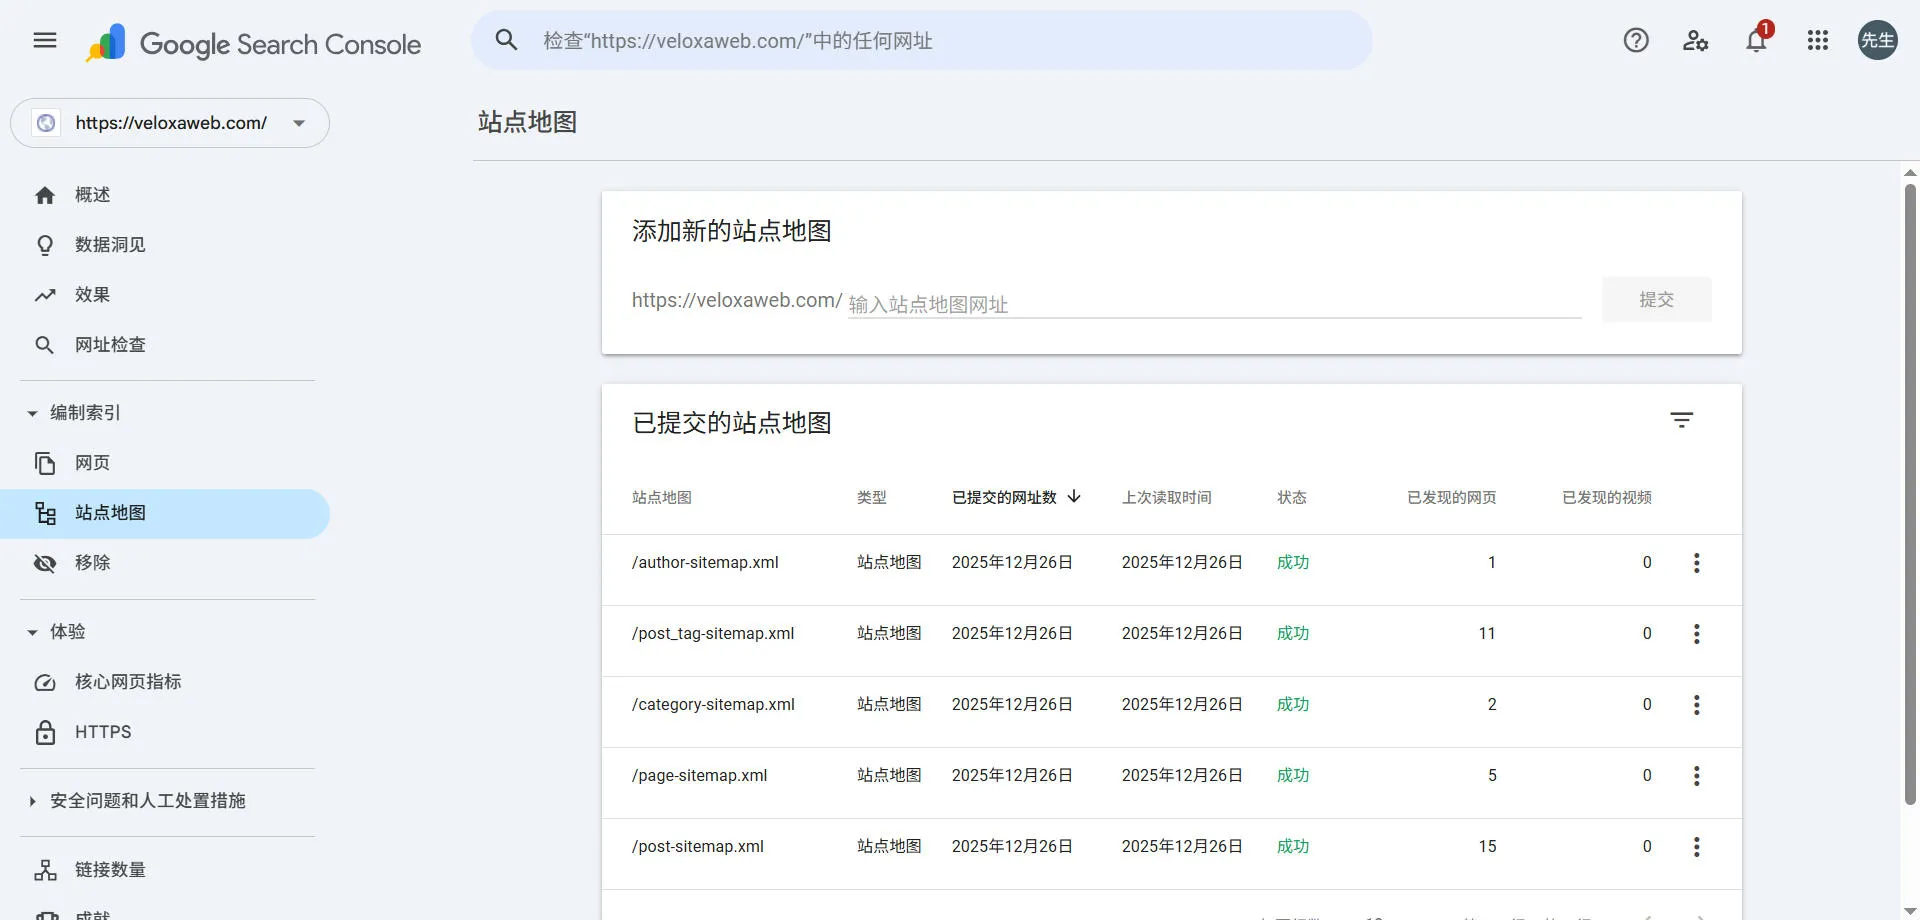Click the 提交 submit button
Image resolution: width=1920 pixels, height=920 pixels.
pyautogui.click(x=1656, y=299)
